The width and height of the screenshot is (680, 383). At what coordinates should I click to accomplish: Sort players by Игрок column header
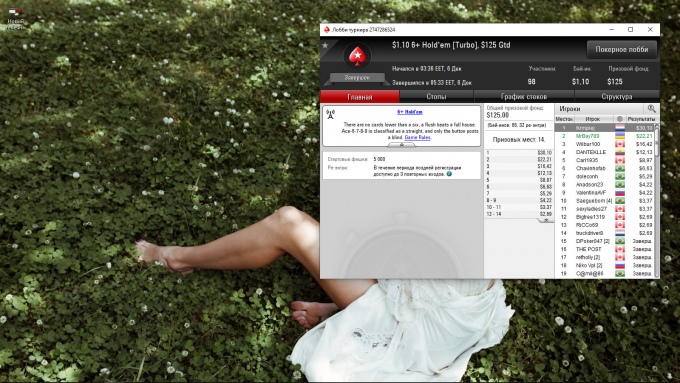593,119
